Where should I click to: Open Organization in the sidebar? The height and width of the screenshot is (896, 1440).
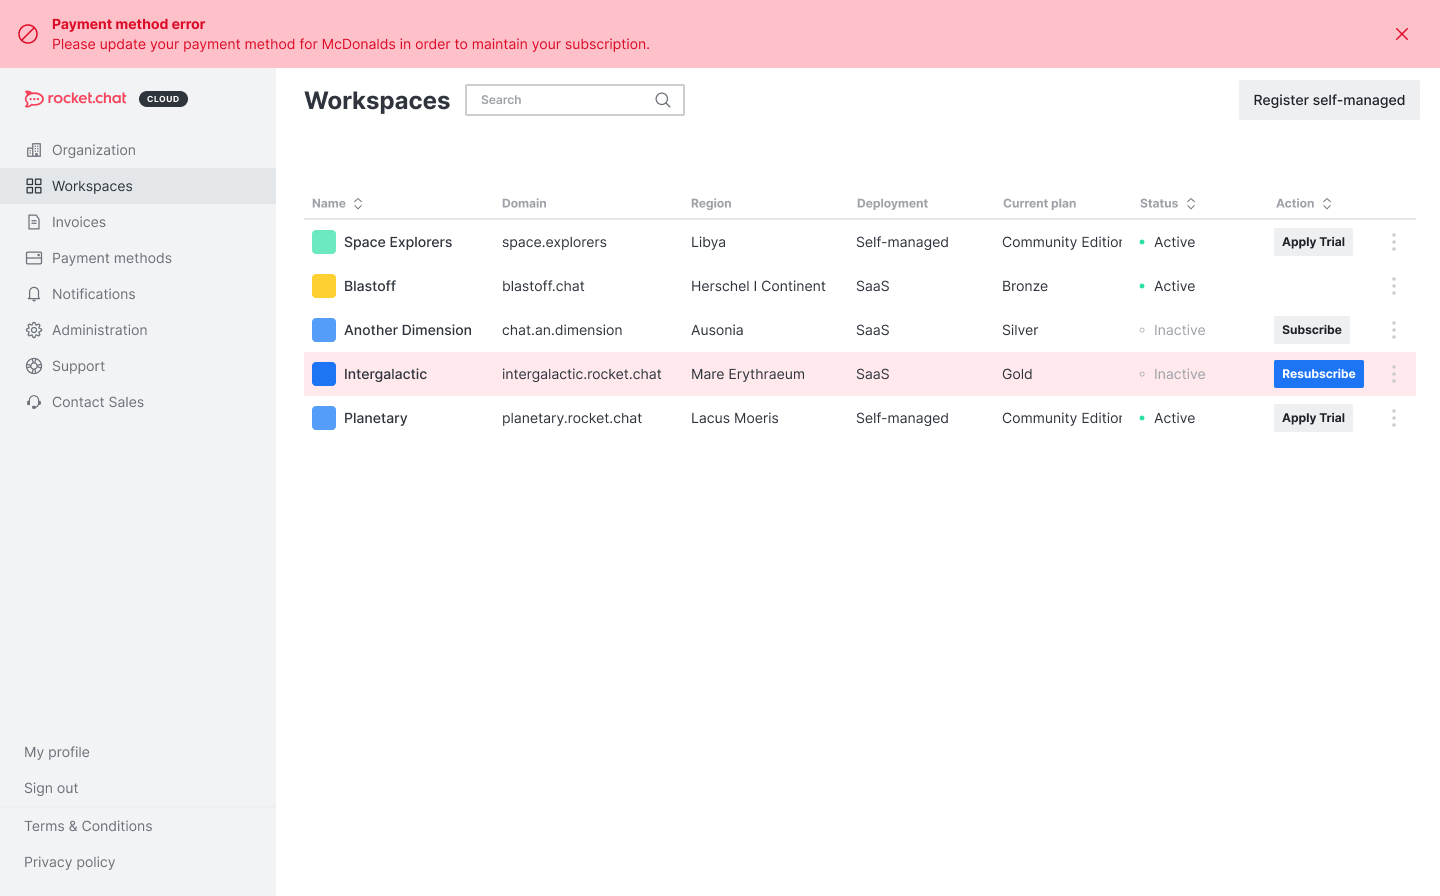point(93,150)
